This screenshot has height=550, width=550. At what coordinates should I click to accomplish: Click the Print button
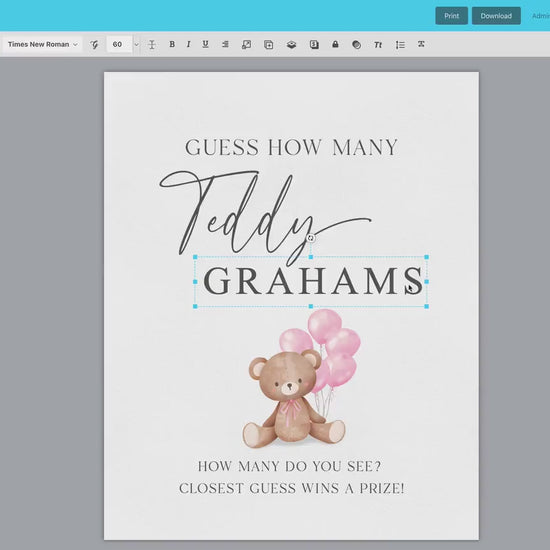pos(451,16)
